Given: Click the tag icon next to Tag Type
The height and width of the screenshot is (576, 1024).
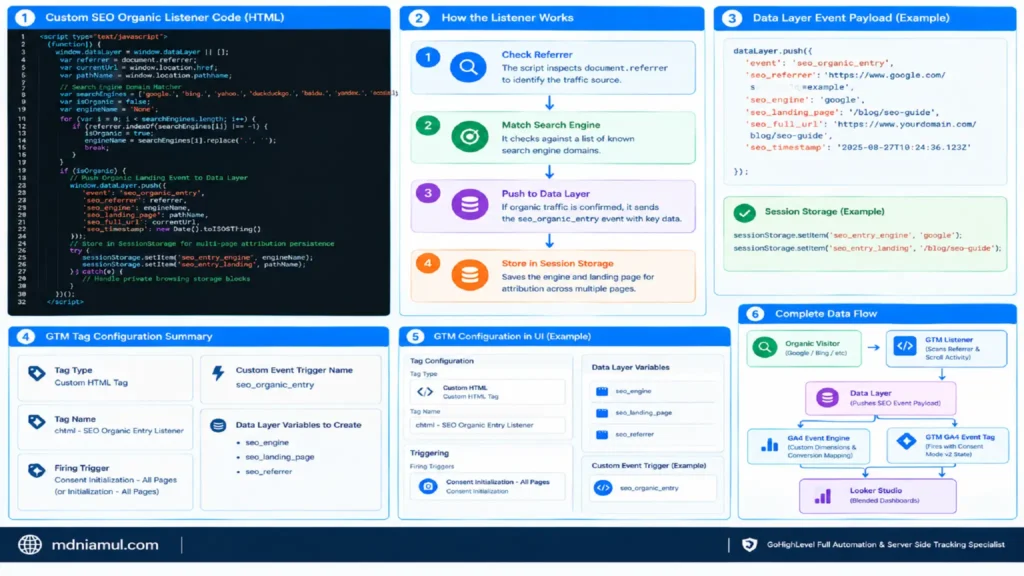Looking at the screenshot, I should coord(37,374).
